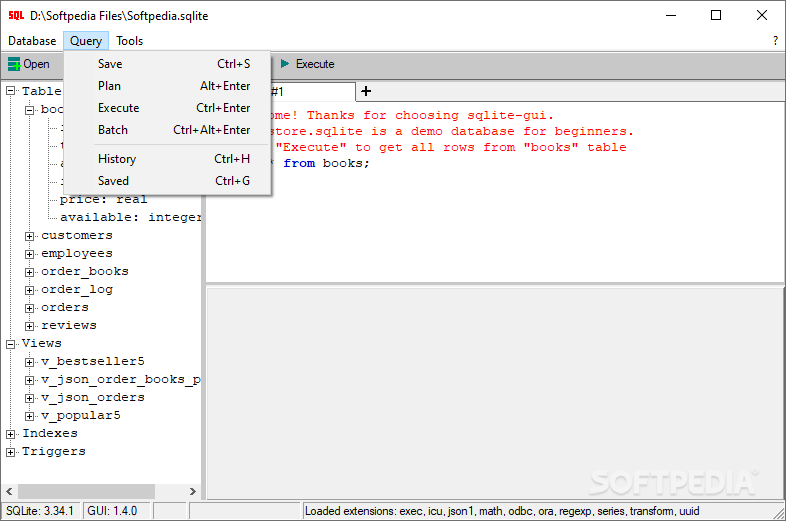Click in the SQL editor on 'from books;'
786x521 pixels.
pyautogui.click(x=326, y=163)
